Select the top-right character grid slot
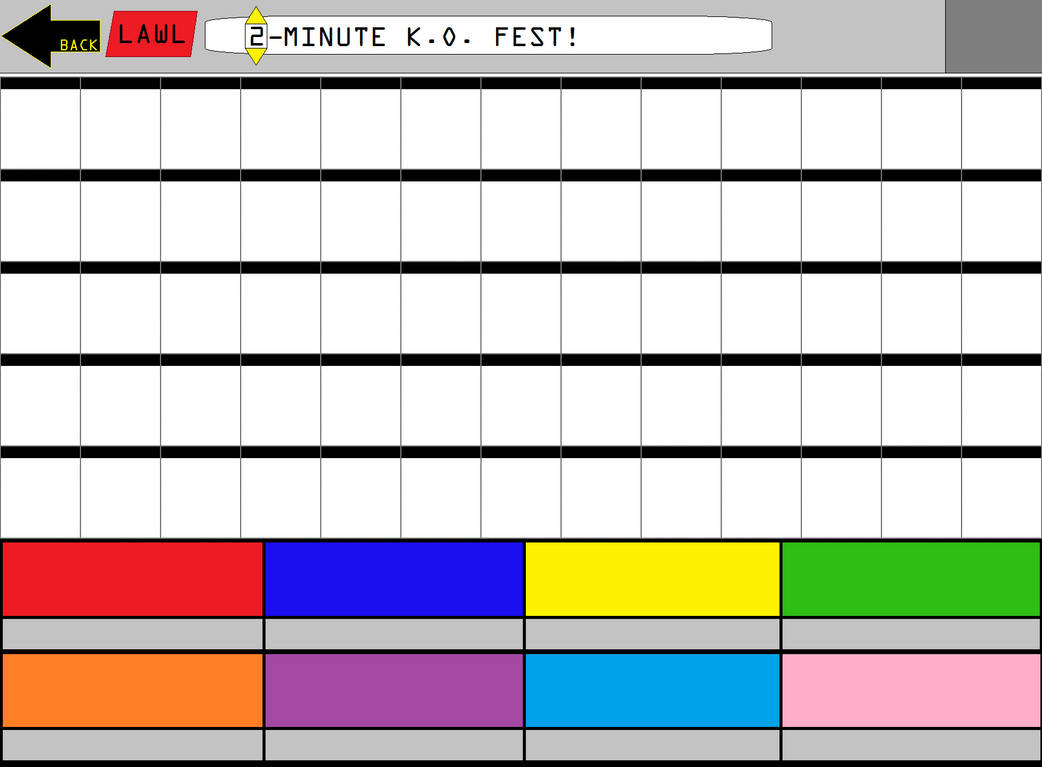 point(1000,128)
